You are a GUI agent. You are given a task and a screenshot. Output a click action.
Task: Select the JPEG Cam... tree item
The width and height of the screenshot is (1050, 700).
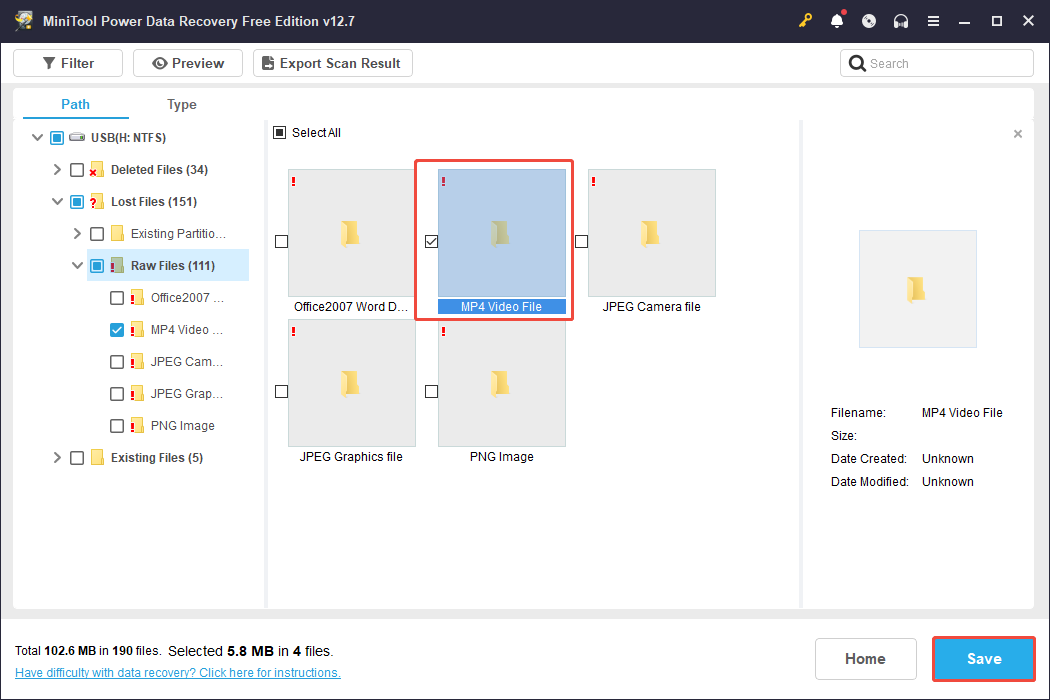pos(186,362)
